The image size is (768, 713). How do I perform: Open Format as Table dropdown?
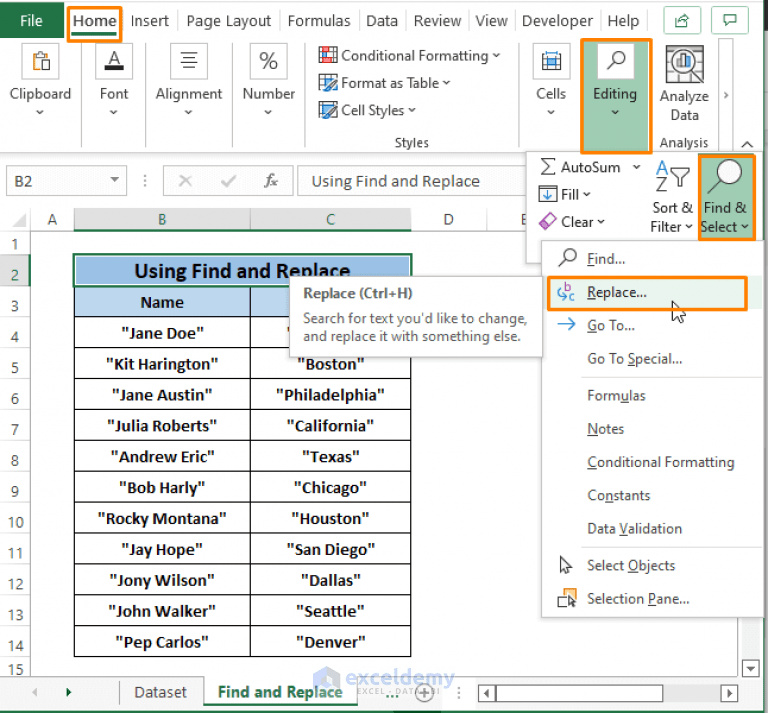tap(384, 83)
